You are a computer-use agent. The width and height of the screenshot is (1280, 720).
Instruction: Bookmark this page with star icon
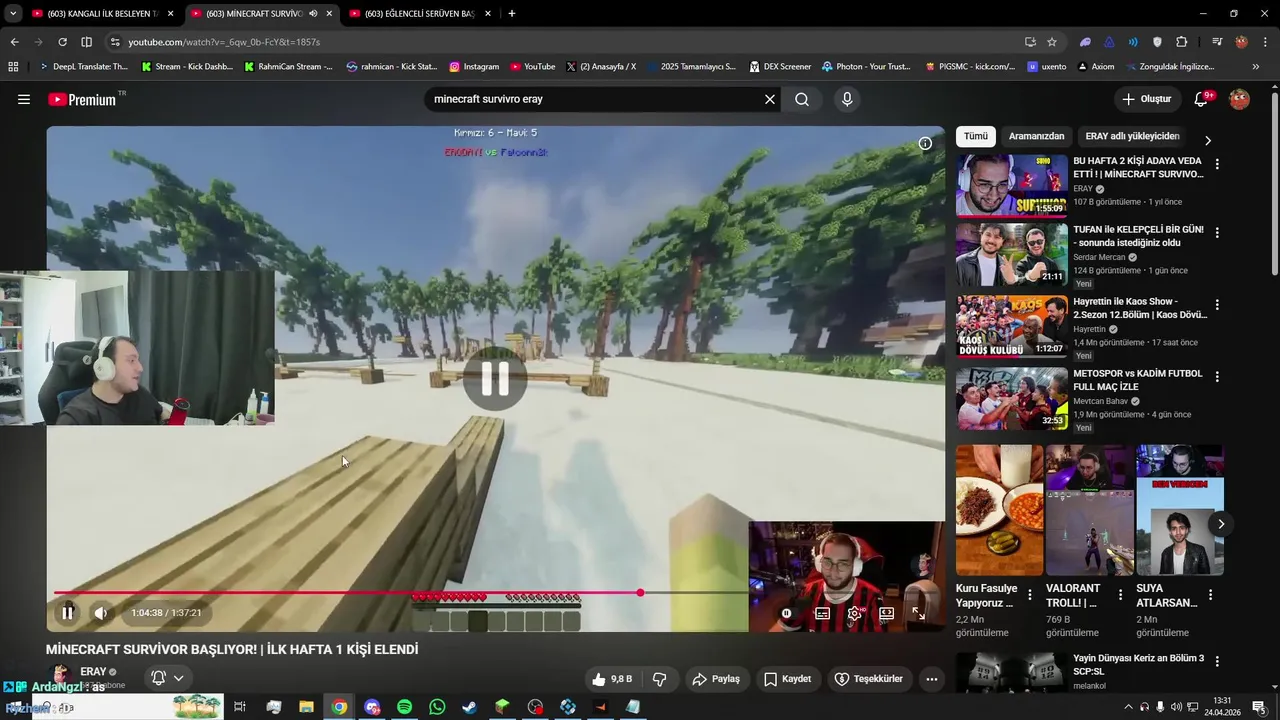click(x=1052, y=42)
